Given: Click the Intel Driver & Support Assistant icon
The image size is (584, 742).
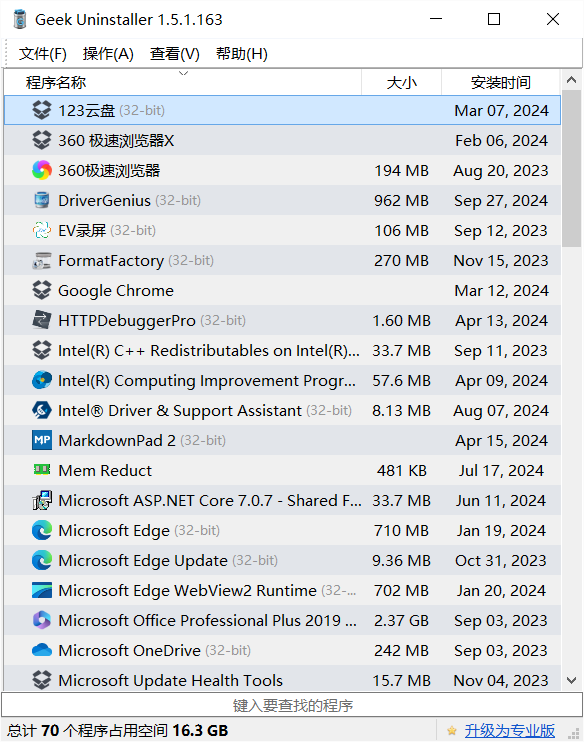Looking at the screenshot, I should pos(42,410).
